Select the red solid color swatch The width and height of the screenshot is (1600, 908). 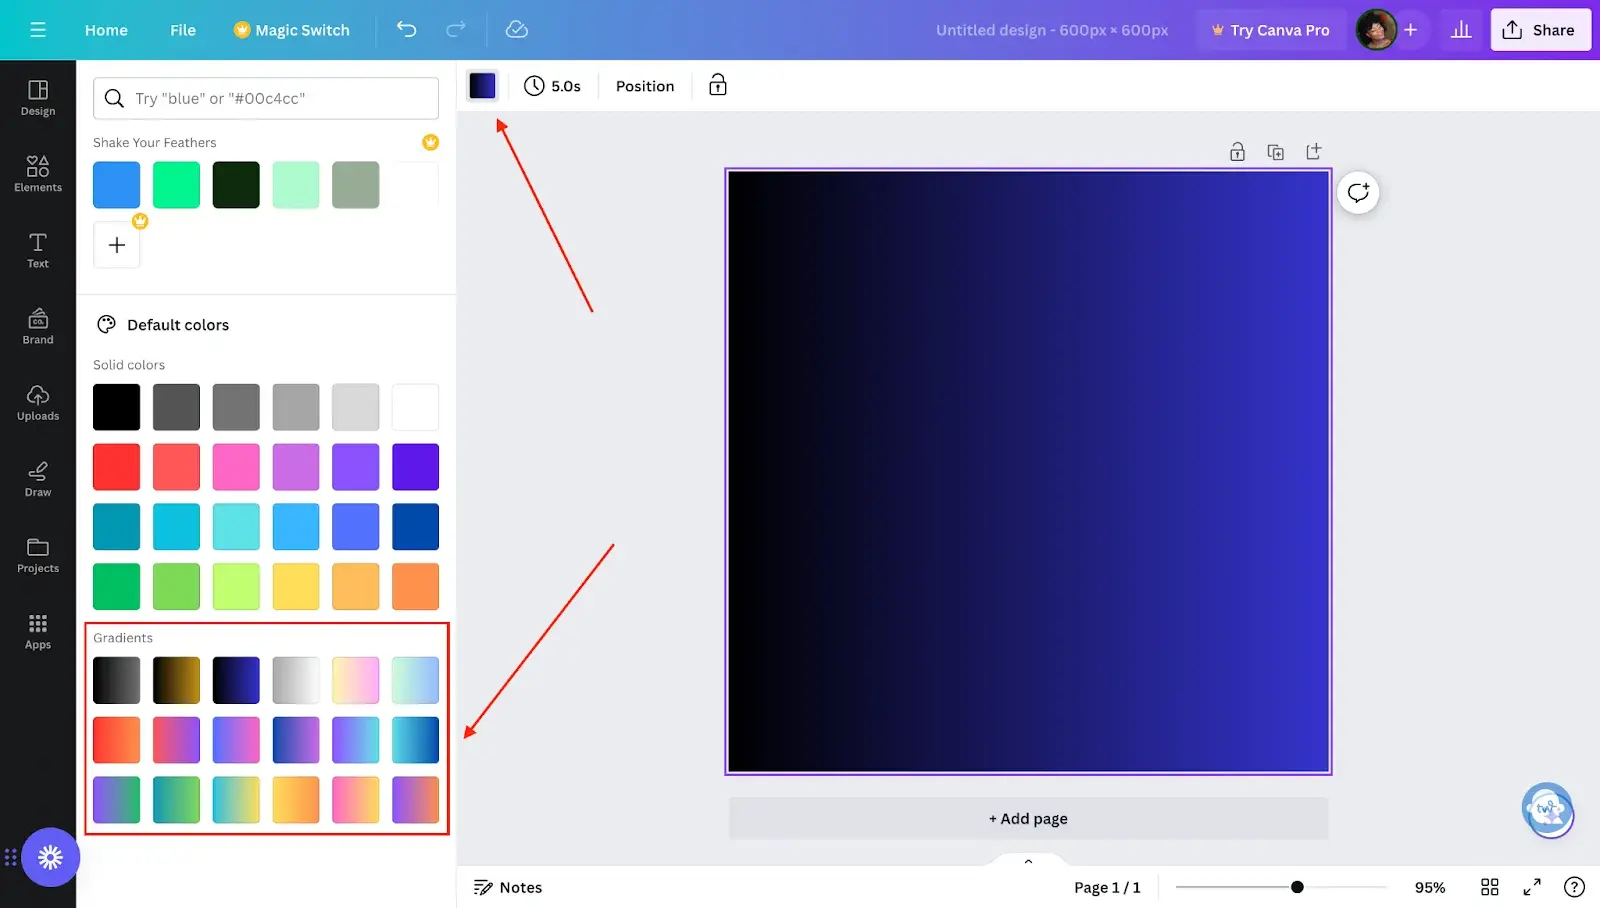coord(117,467)
